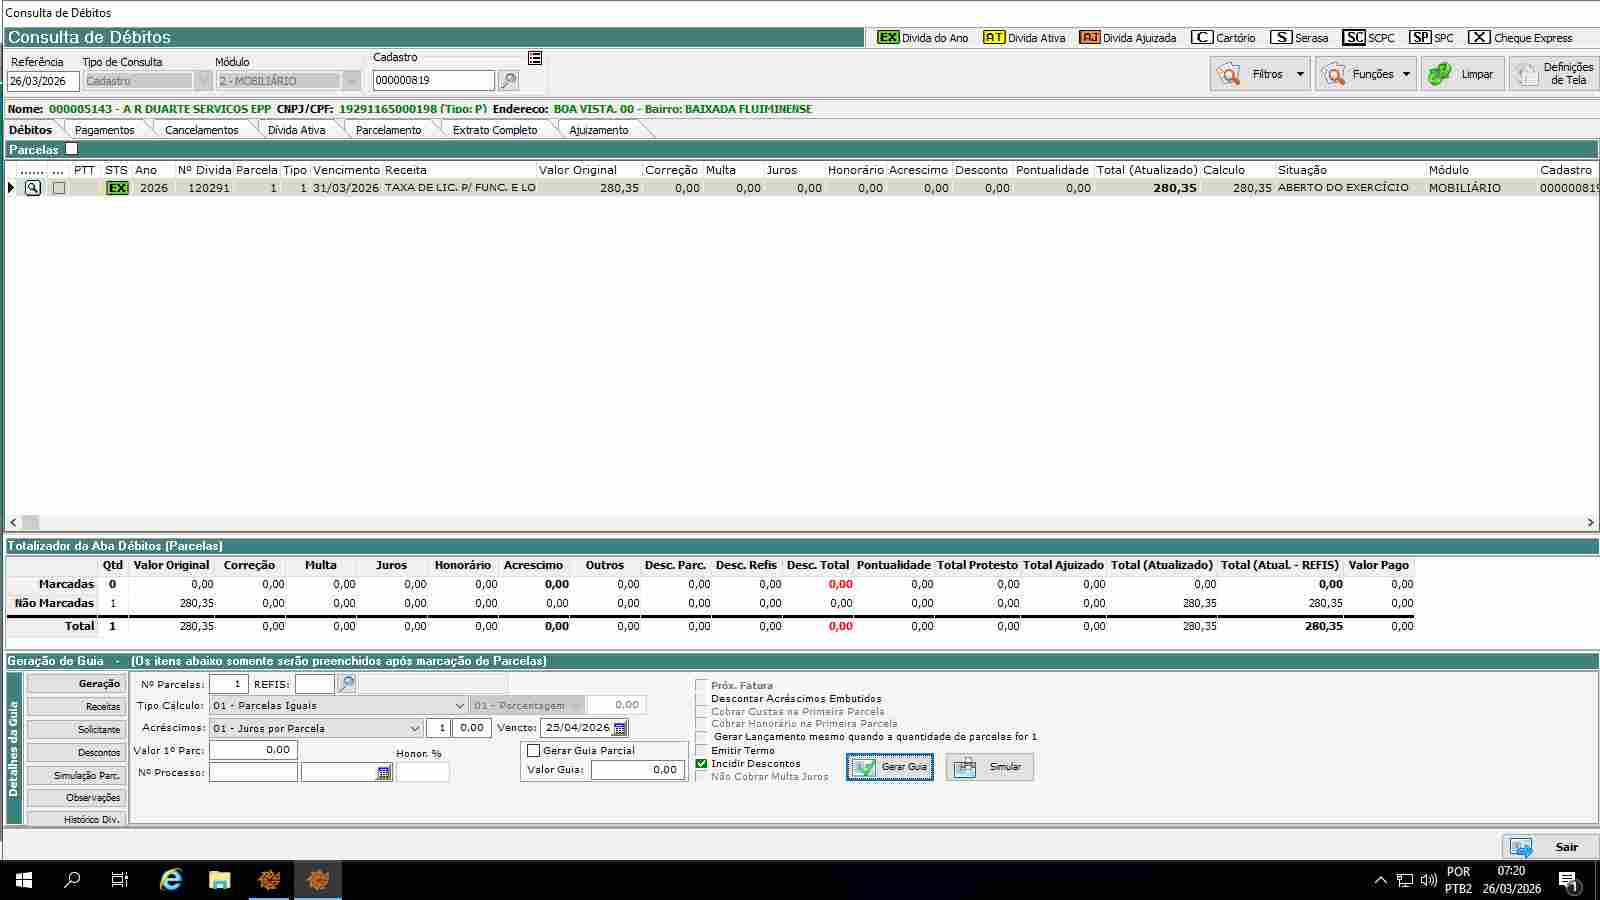The height and width of the screenshot is (900, 1600).
Task: Click the calendar icon beside Nº Processo
Action: click(384, 773)
